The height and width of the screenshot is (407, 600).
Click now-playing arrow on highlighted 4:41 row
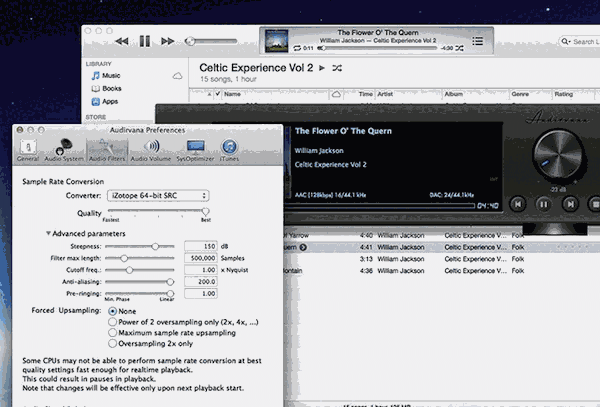pos(303,247)
